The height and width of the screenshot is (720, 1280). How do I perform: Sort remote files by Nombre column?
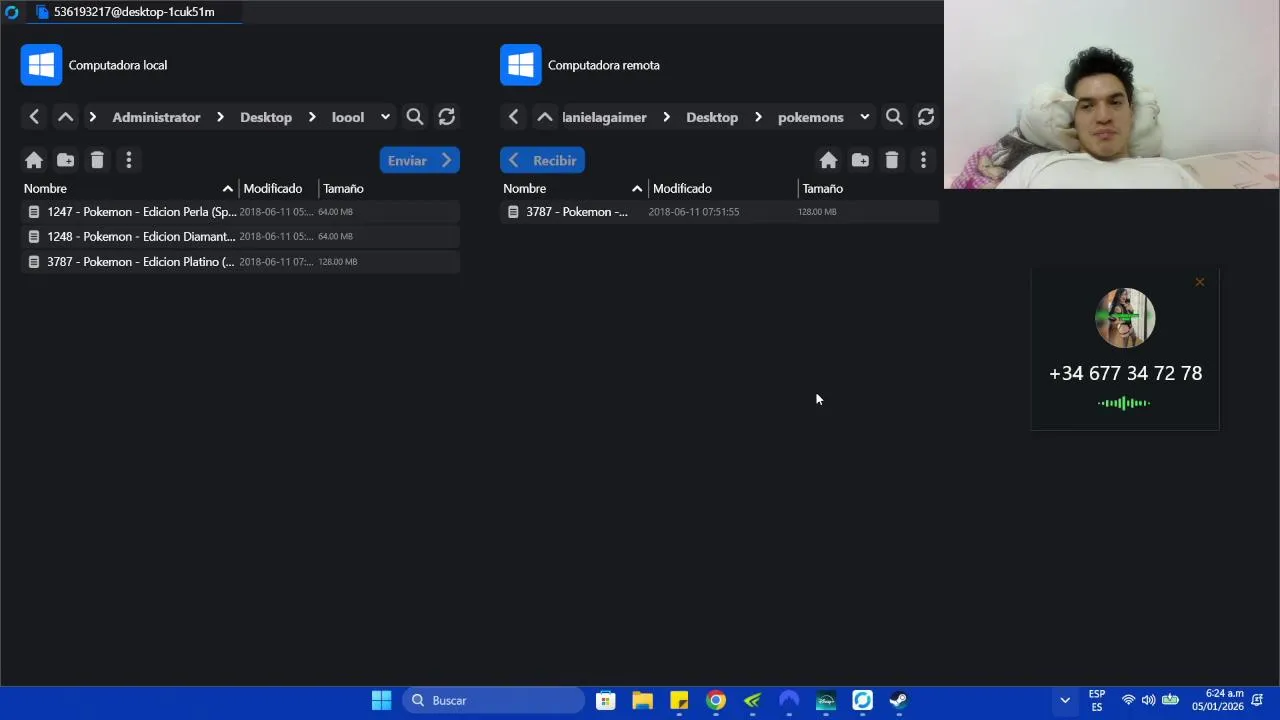(x=525, y=188)
